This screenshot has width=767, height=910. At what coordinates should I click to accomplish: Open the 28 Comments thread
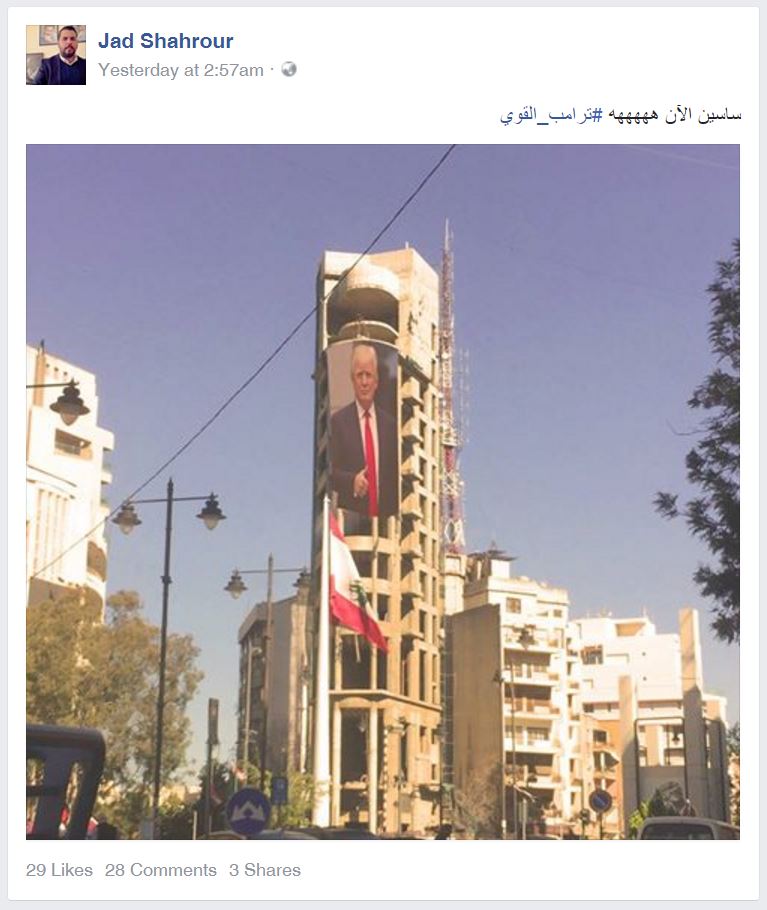coord(161,870)
